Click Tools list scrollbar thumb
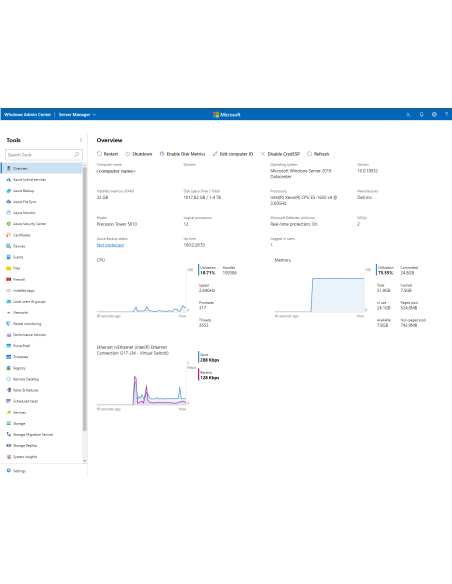The image size is (452, 584). (x=85, y=299)
